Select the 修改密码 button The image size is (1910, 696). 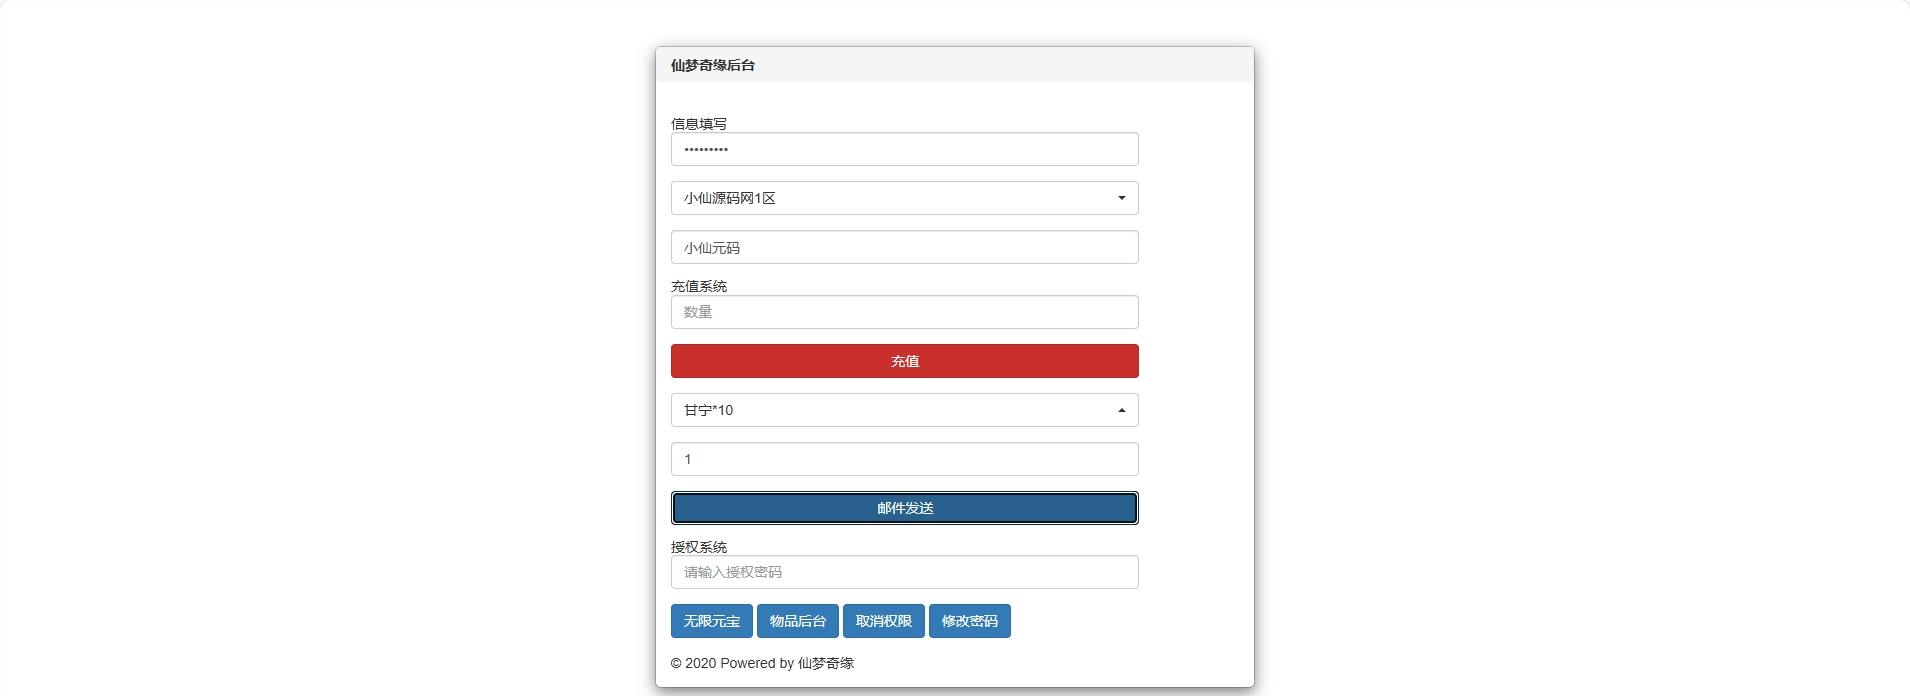click(x=969, y=621)
